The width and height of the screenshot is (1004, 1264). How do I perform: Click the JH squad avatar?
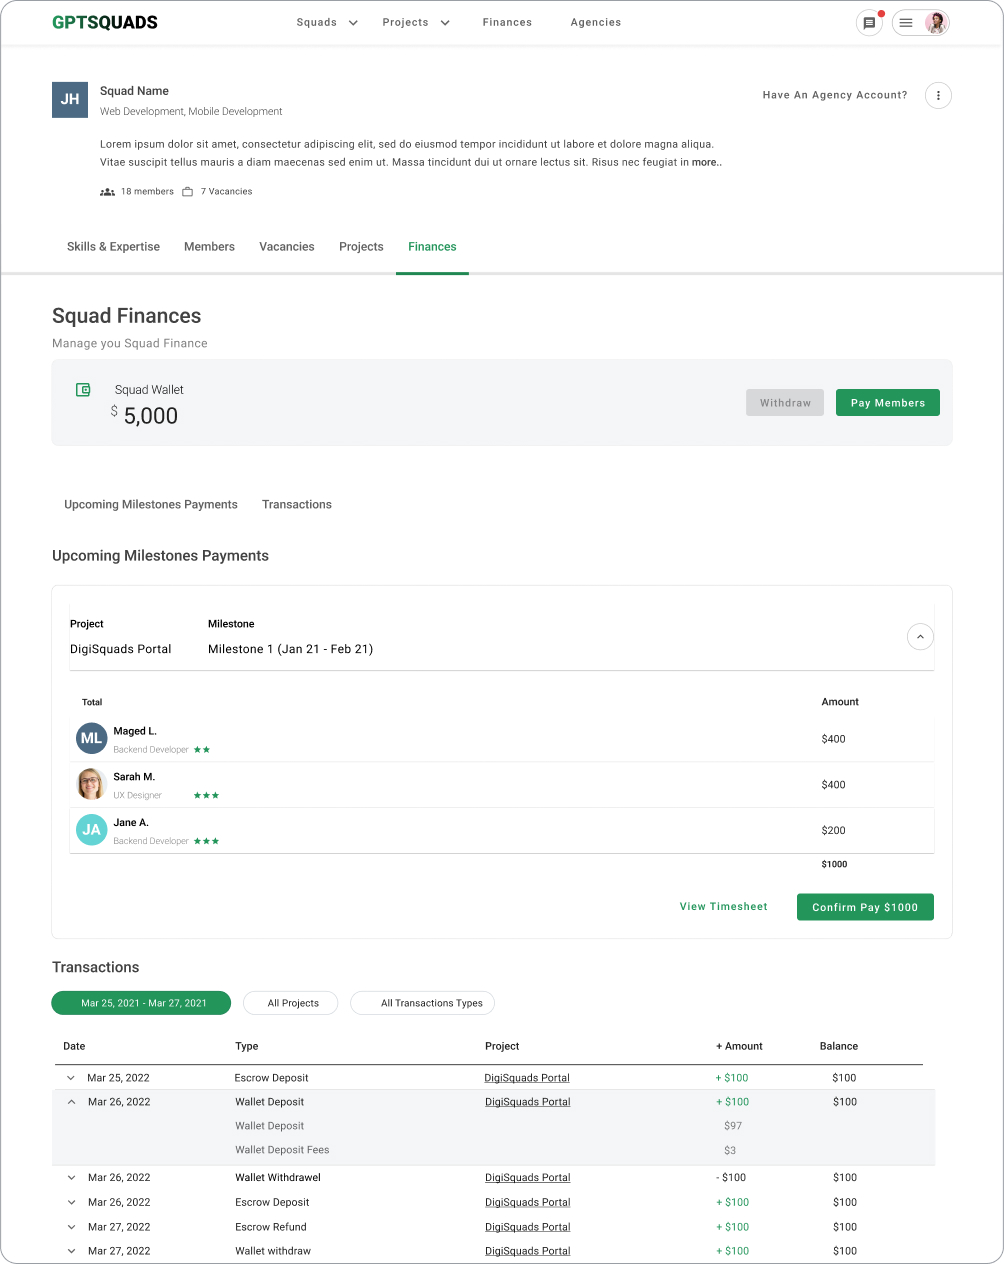coord(69,100)
